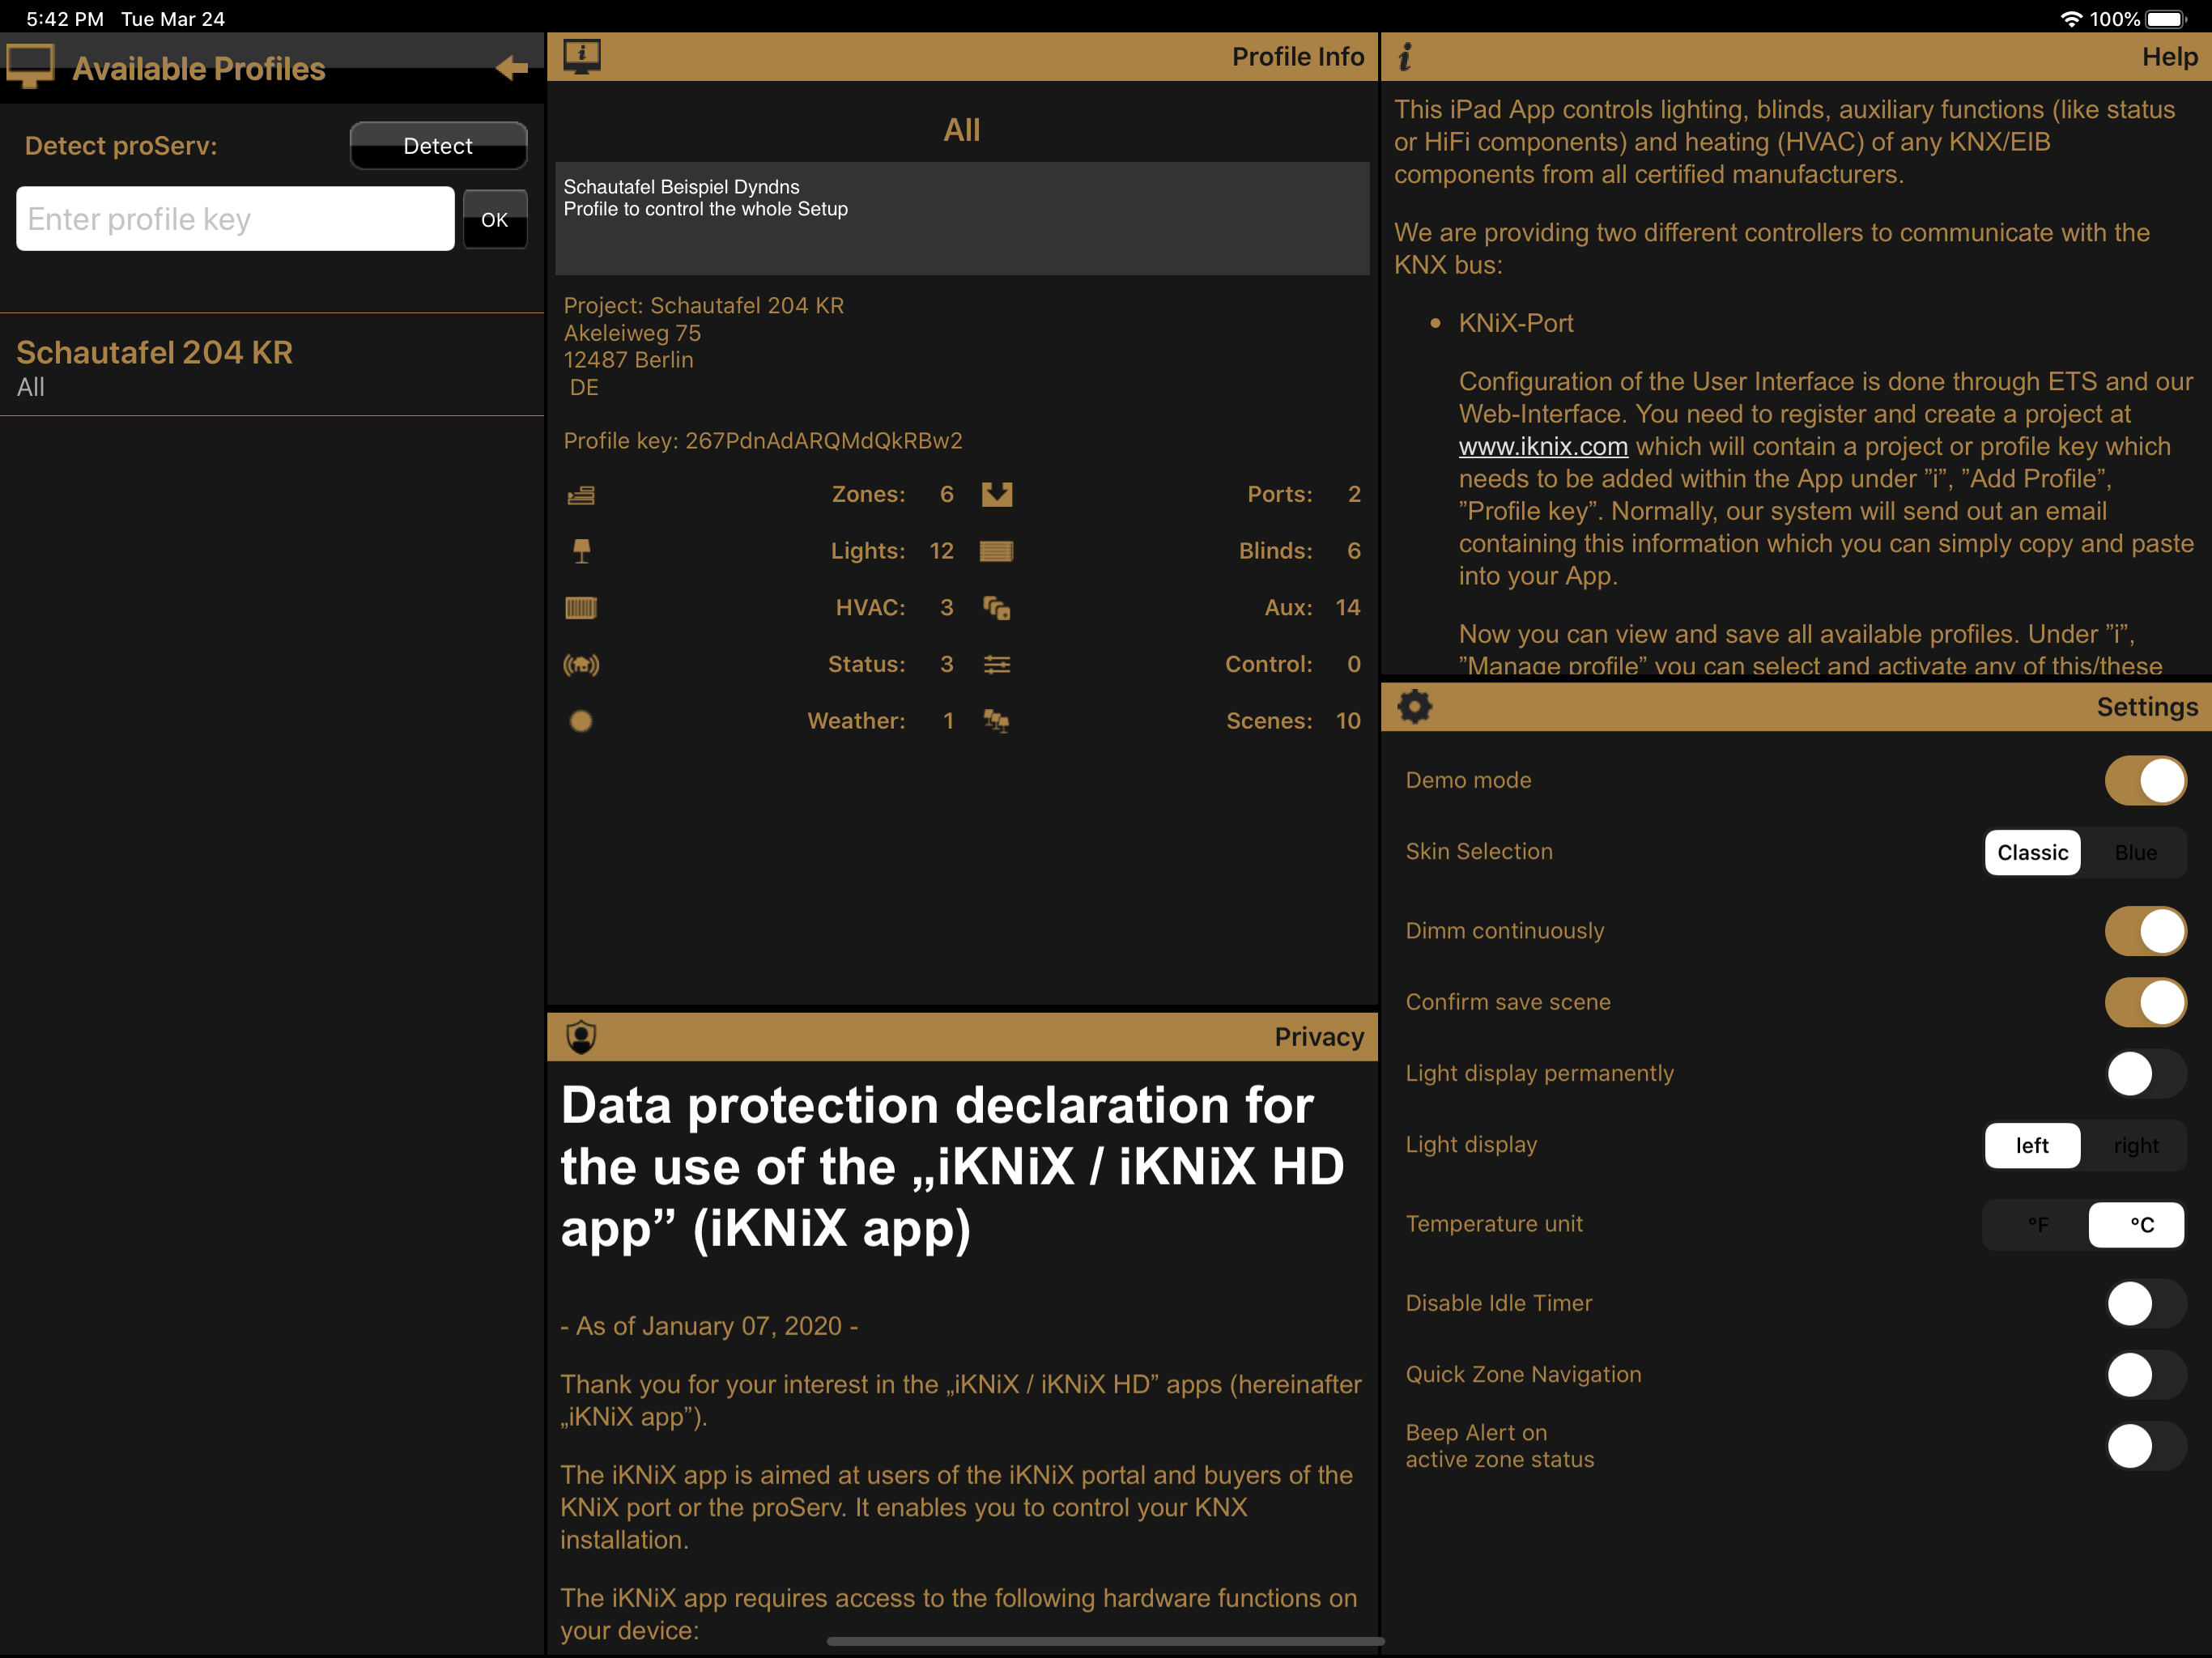Viewport: 2212px width, 1658px height.
Task: Set Light display to right
Action: [2136, 1145]
